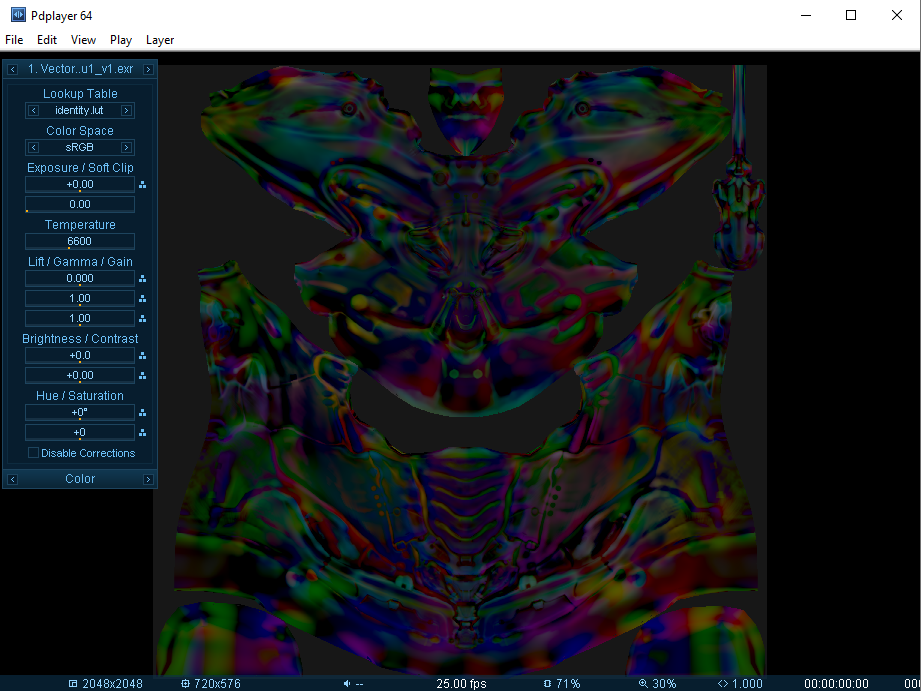Click the memory usage icon beside 71%

(547, 684)
